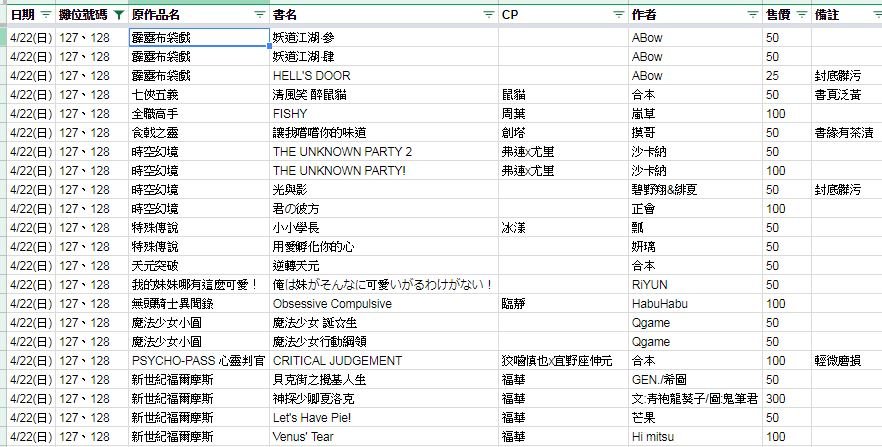The width and height of the screenshot is (882, 447).
Task: Select the 日期 header cell
Action: tap(32, 15)
